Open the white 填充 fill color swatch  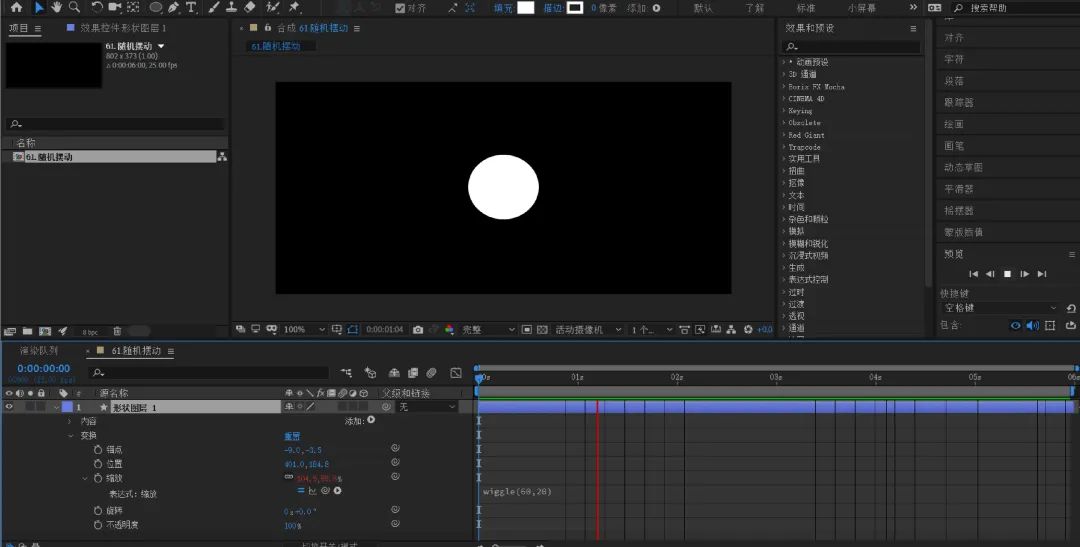[526, 8]
